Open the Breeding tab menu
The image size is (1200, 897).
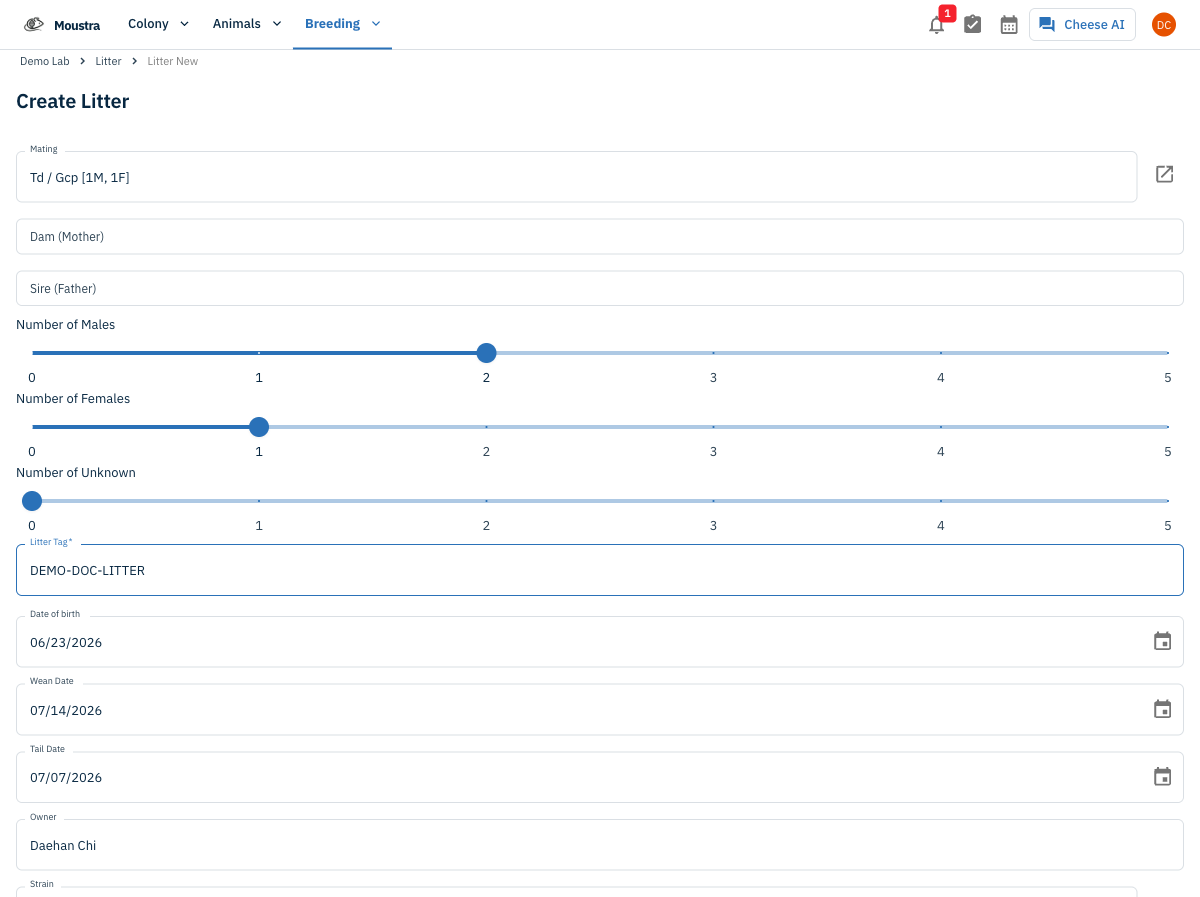click(x=342, y=24)
